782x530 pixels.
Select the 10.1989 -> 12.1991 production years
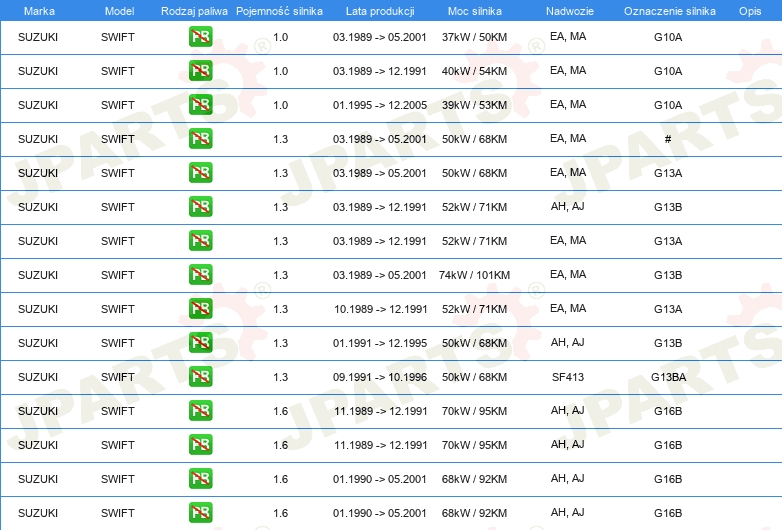click(381, 309)
